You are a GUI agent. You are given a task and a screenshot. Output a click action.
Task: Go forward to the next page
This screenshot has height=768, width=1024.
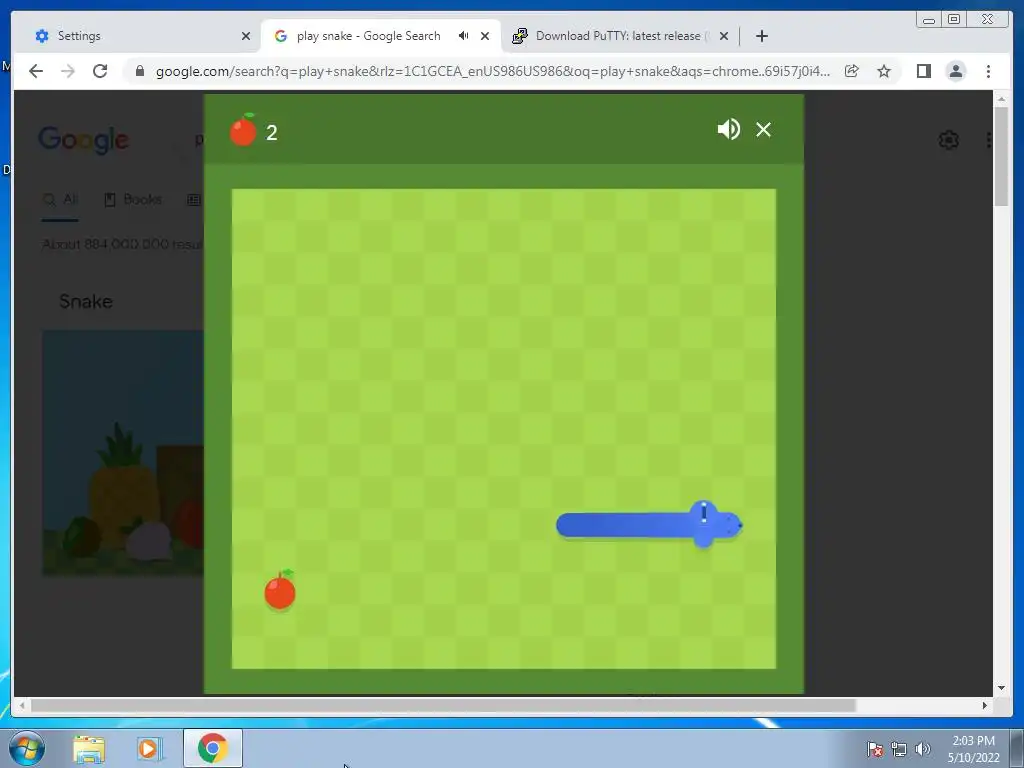[68, 71]
